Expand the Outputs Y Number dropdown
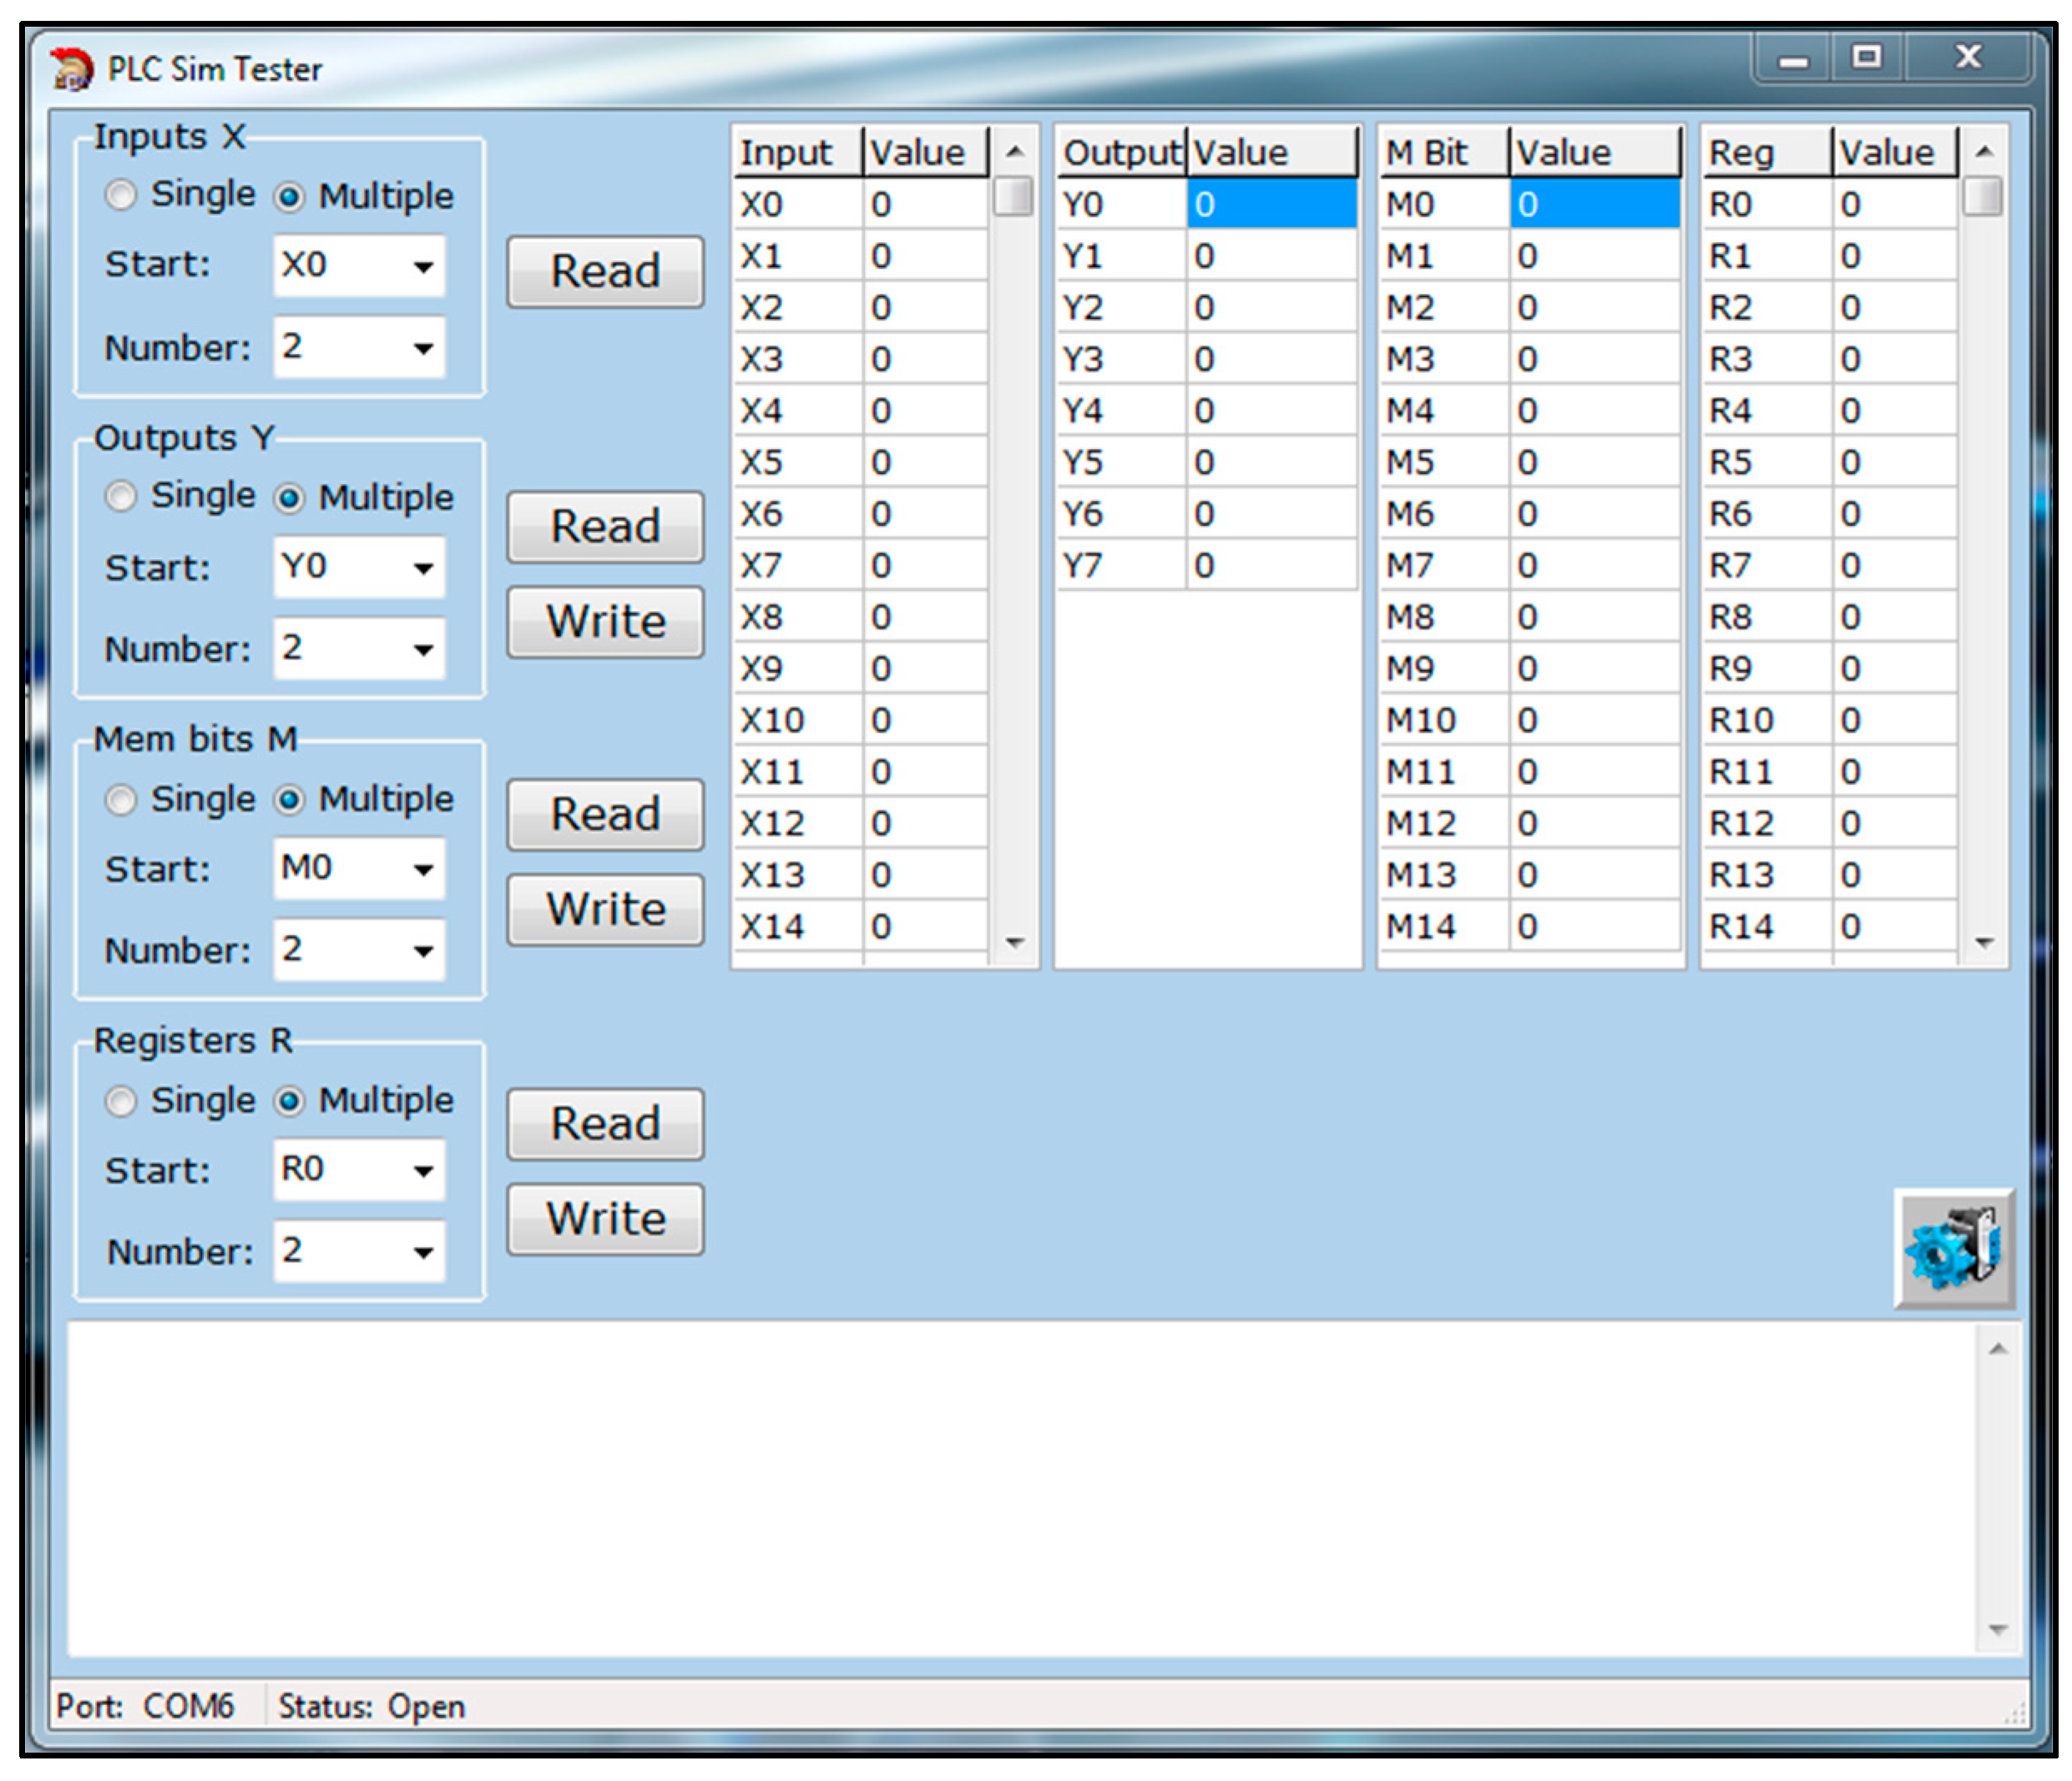 point(423,650)
